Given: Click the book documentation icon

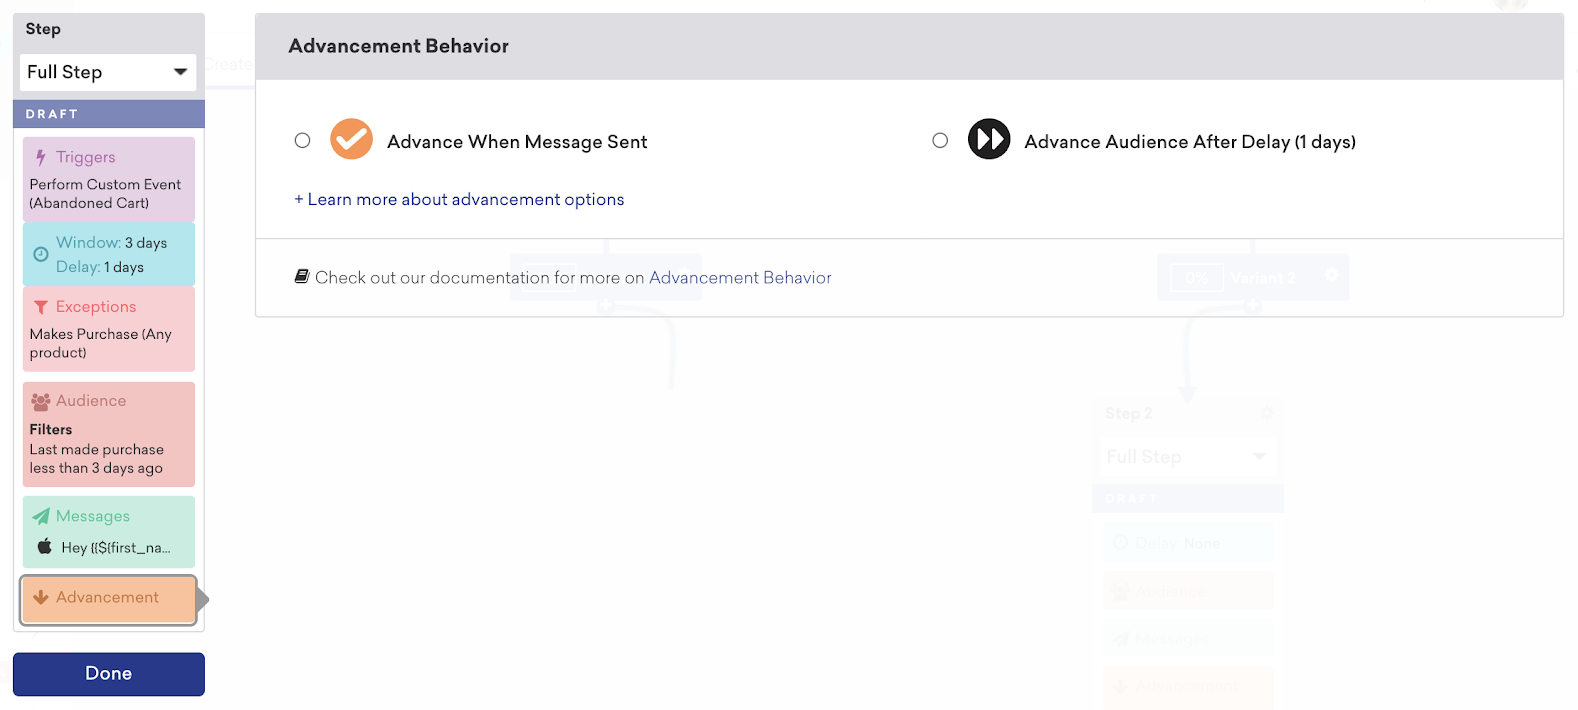Looking at the screenshot, I should point(302,277).
